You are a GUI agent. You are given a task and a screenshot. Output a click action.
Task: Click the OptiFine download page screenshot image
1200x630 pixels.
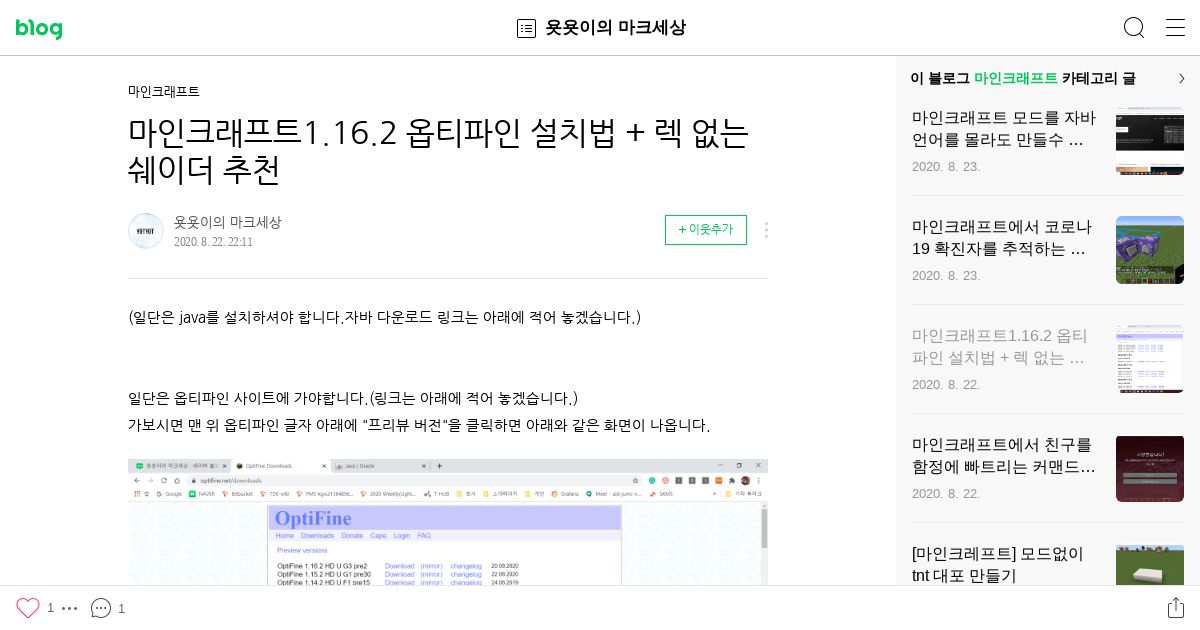click(448, 522)
